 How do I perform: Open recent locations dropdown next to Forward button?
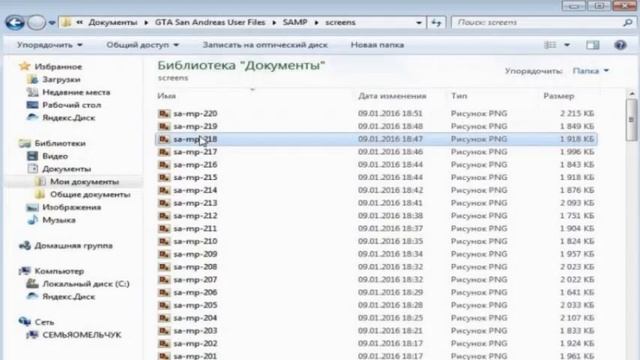(52, 23)
